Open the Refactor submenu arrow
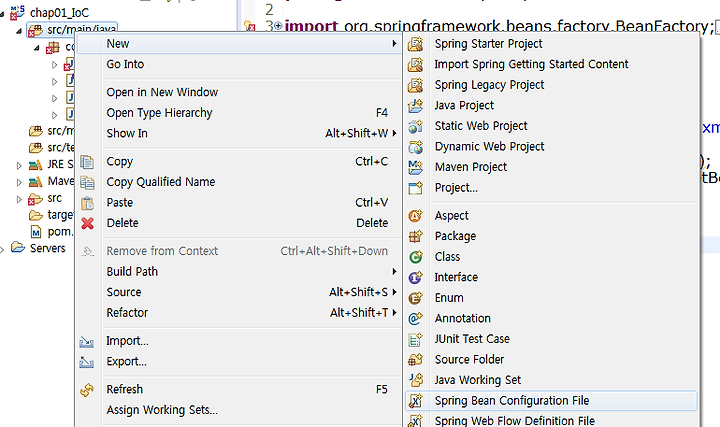Screen dimensions: 720x427 click(x=394, y=313)
